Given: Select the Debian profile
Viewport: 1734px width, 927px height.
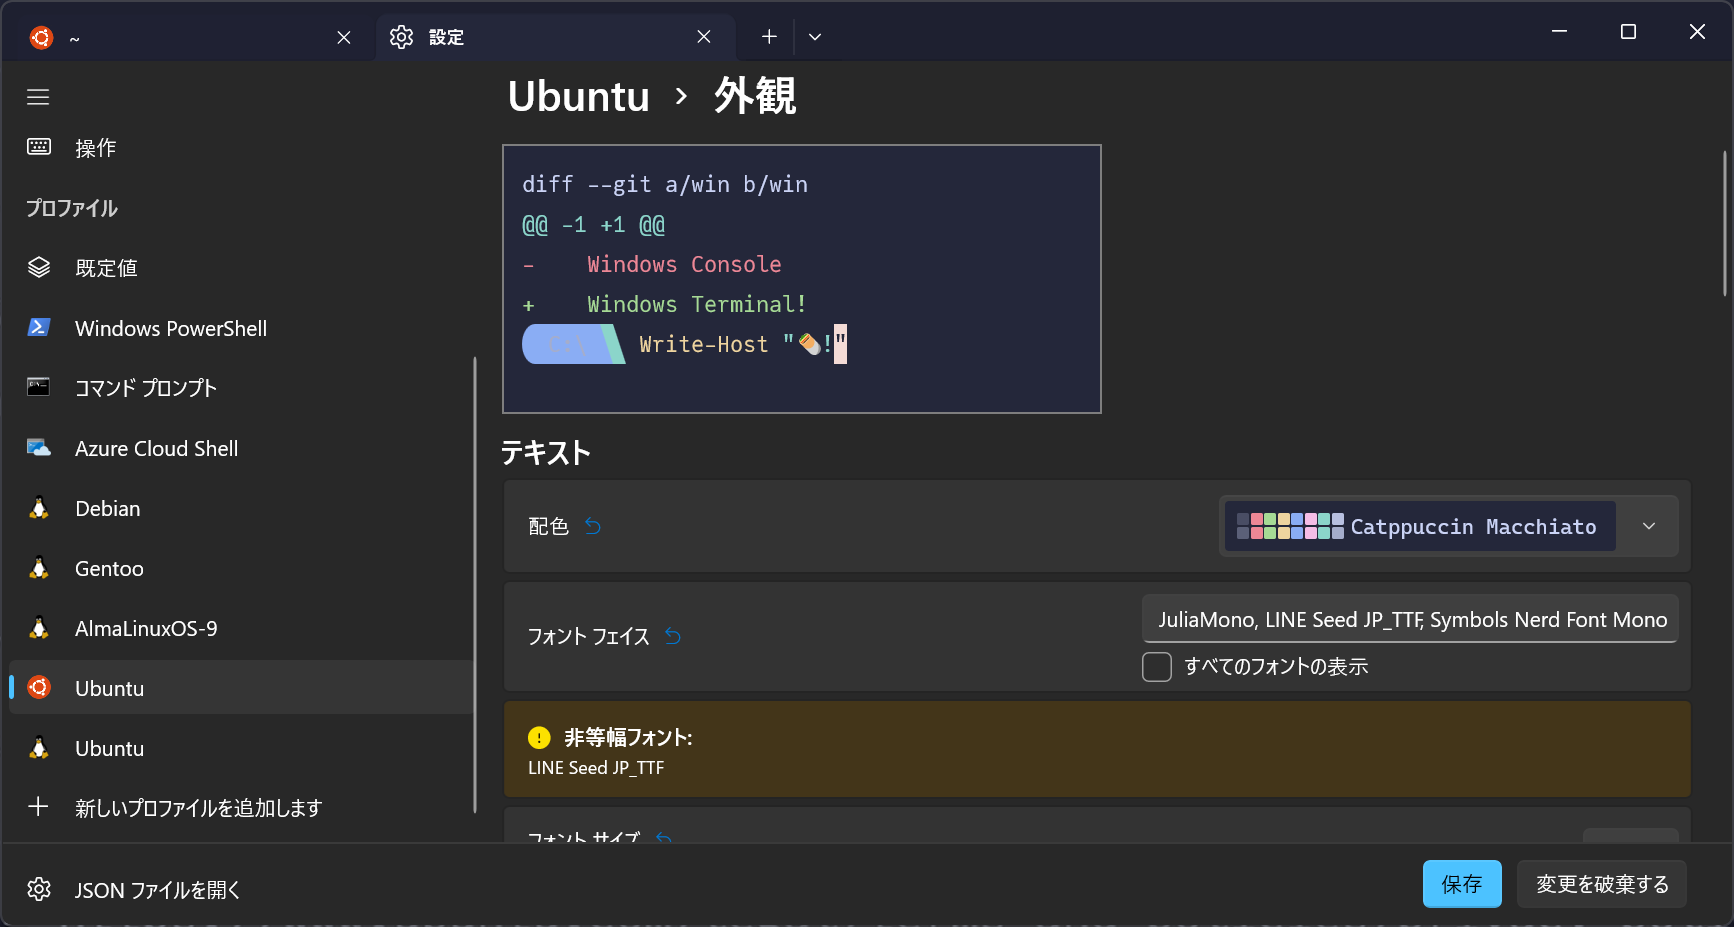Looking at the screenshot, I should (x=240, y=507).
